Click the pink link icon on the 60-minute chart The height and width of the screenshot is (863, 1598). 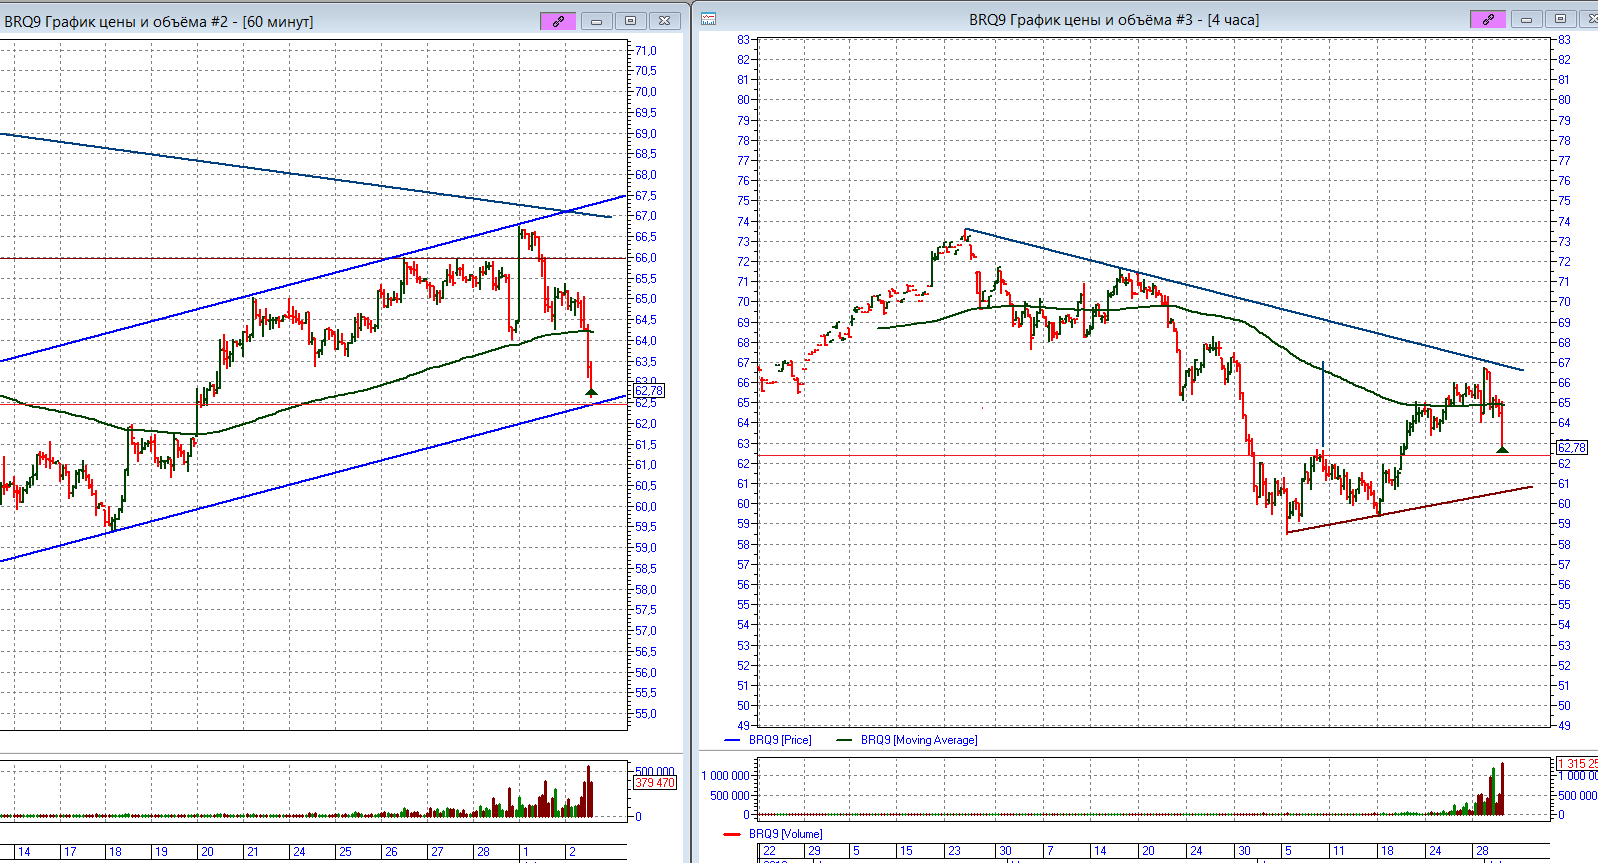point(557,21)
